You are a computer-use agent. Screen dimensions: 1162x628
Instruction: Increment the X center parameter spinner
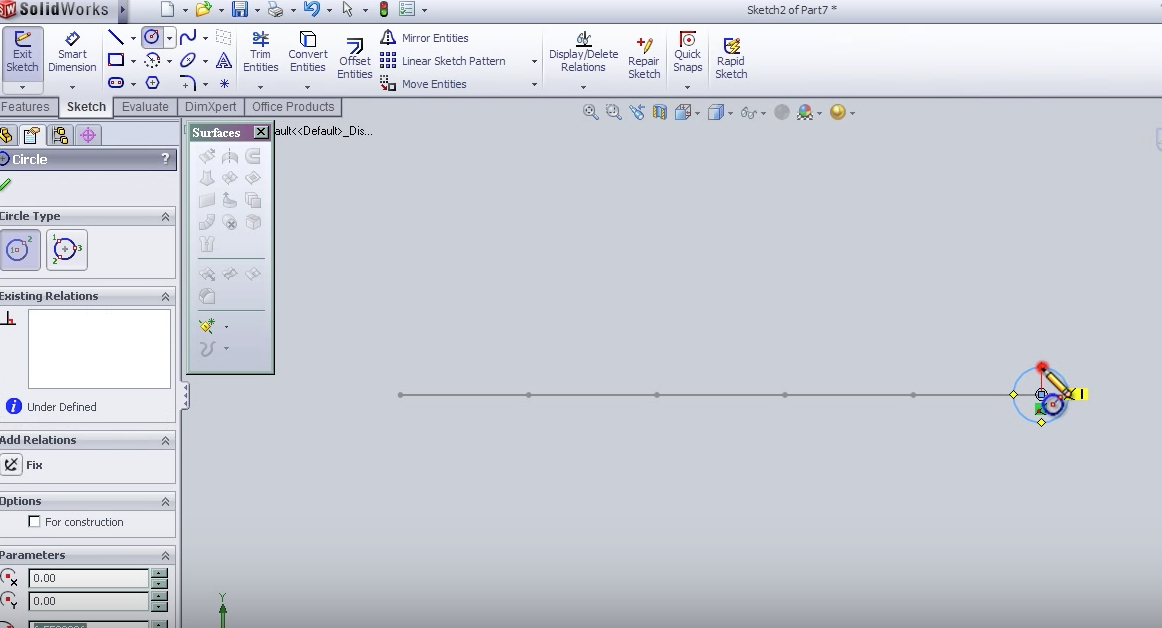pyautogui.click(x=159, y=574)
